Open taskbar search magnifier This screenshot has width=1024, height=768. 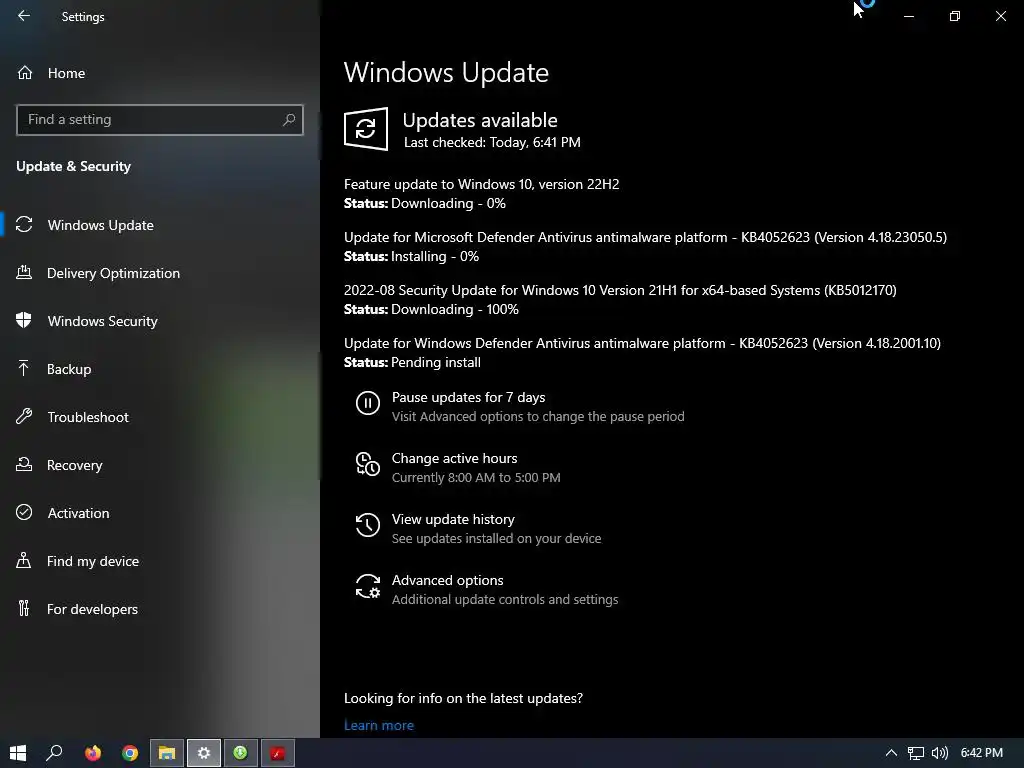pyautogui.click(x=54, y=753)
